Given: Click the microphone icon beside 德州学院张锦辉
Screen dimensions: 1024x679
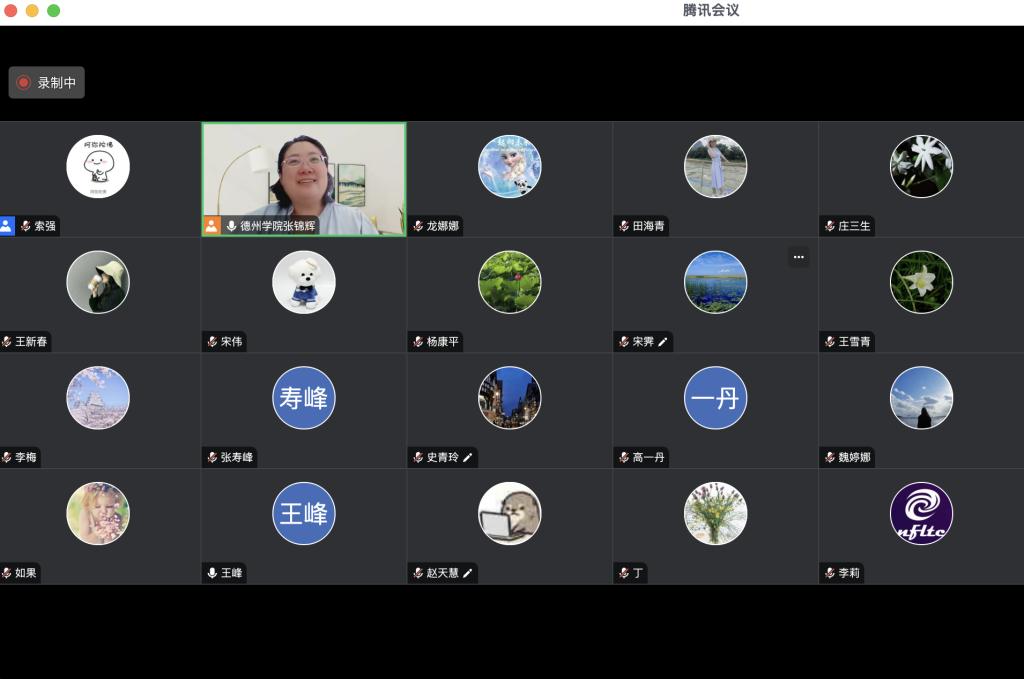Looking at the screenshot, I should point(231,226).
